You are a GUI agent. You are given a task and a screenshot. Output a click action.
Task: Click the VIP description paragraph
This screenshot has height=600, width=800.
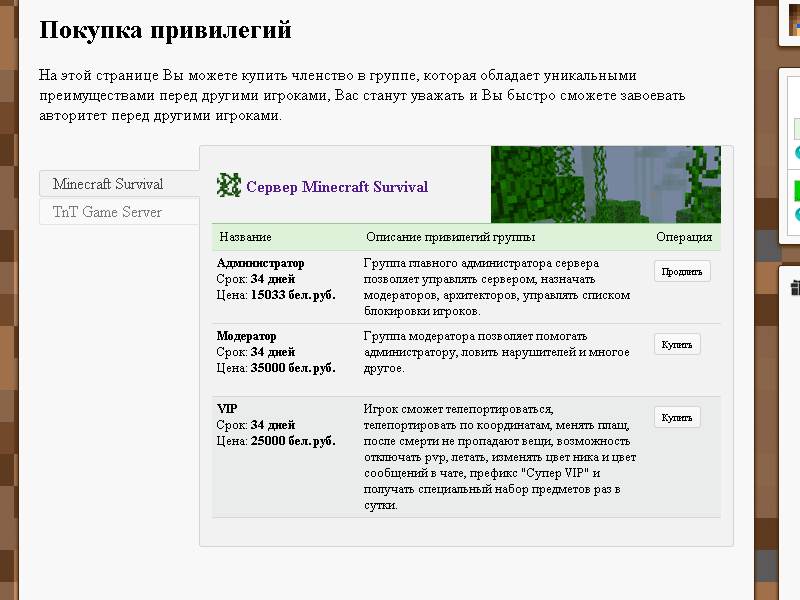(500, 457)
